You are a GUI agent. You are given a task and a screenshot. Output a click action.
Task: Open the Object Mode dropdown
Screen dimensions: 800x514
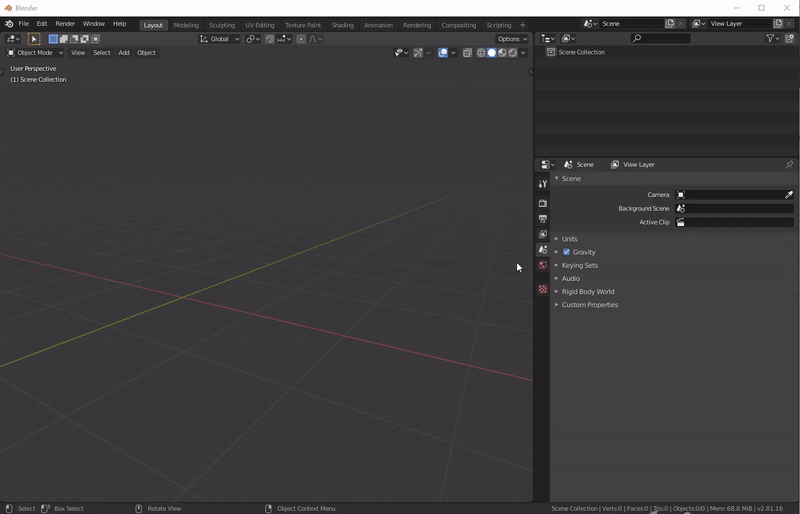(x=35, y=53)
